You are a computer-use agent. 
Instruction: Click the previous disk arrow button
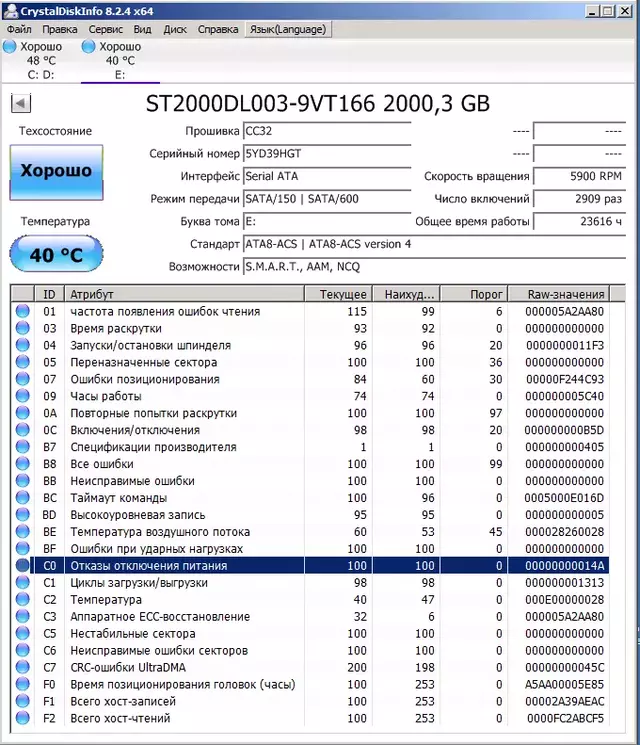21,103
